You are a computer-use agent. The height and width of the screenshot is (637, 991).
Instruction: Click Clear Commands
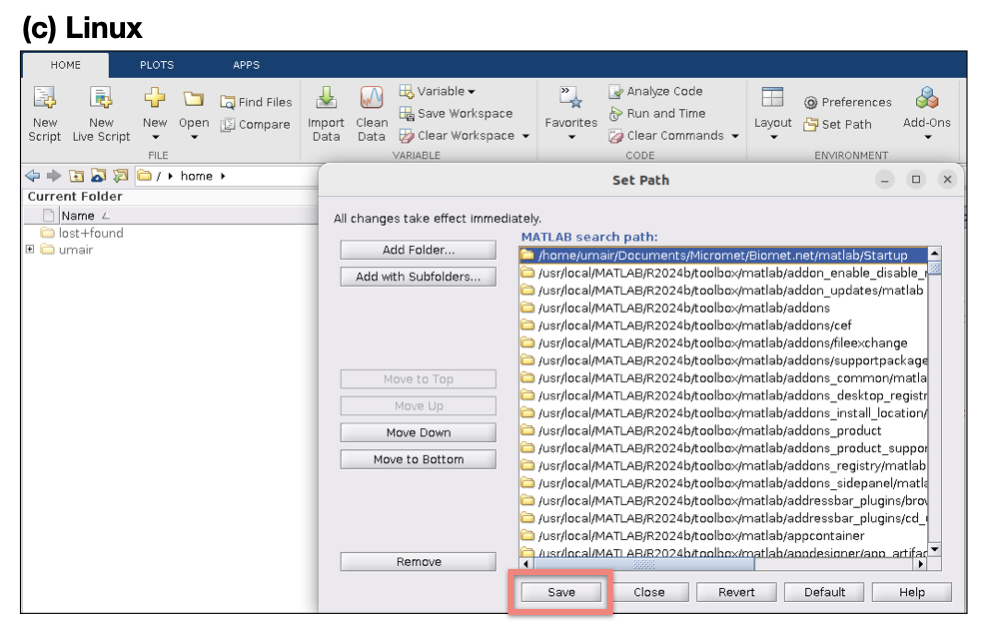click(x=666, y=136)
